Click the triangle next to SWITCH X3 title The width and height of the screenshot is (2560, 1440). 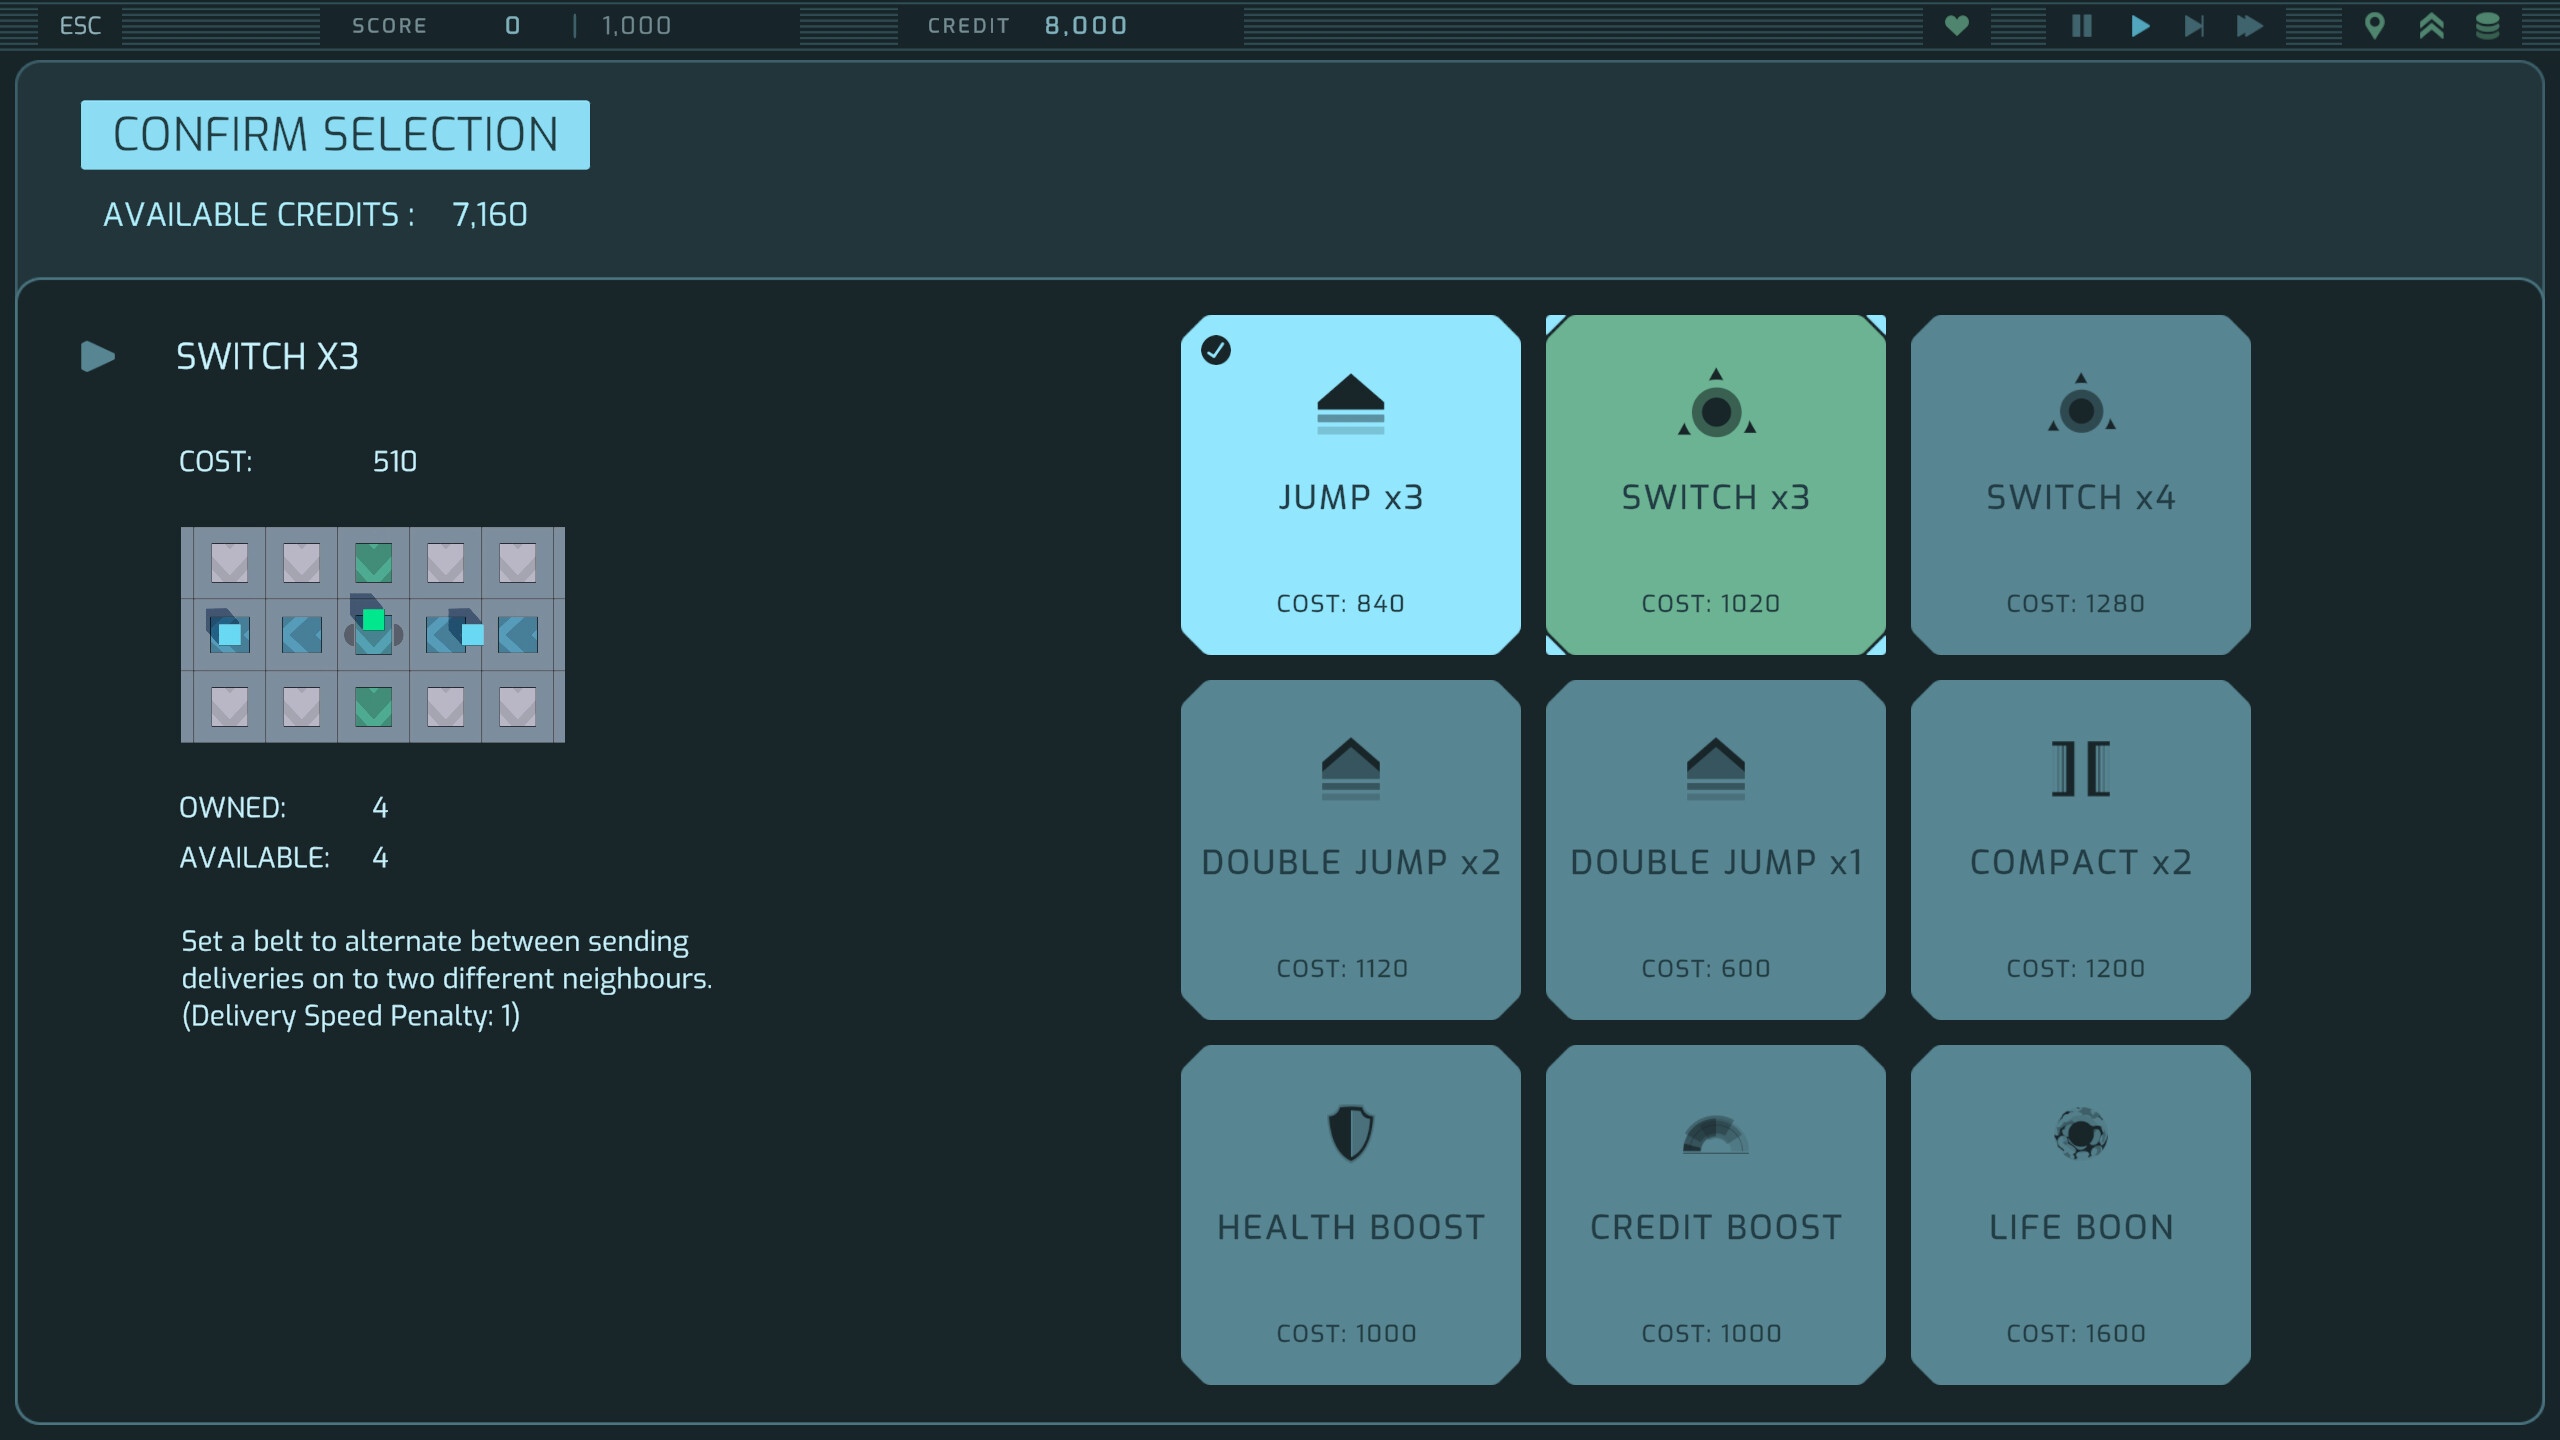pyautogui.click(x=97, y=356)
